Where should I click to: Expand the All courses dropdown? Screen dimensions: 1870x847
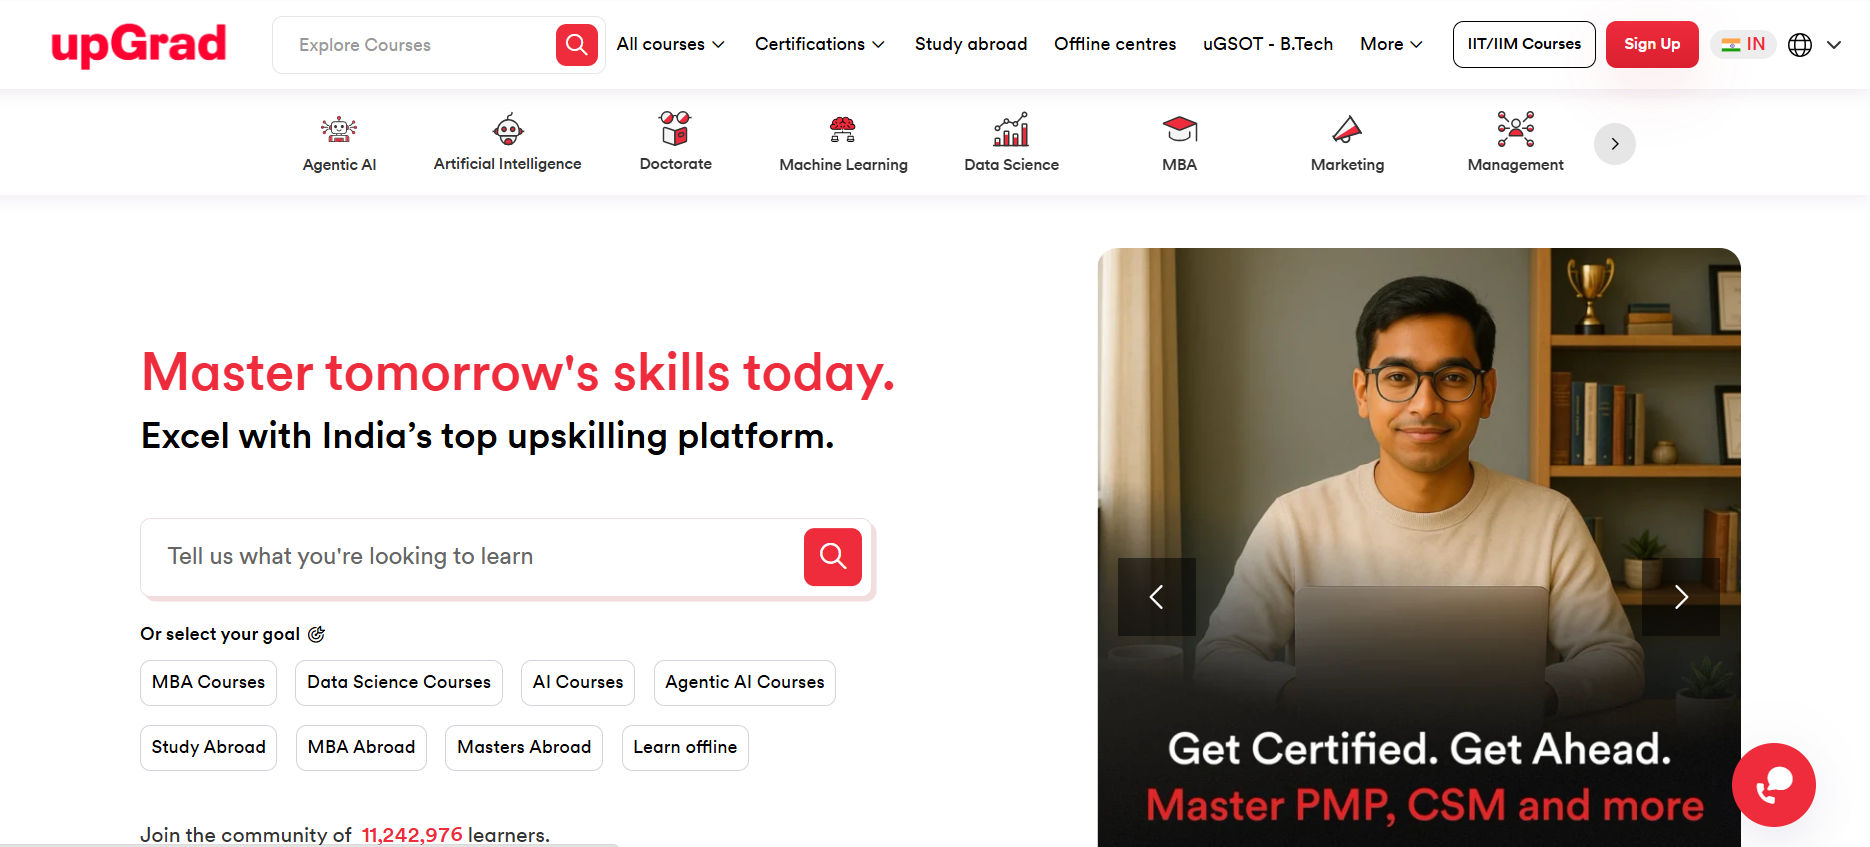point(670,44)
